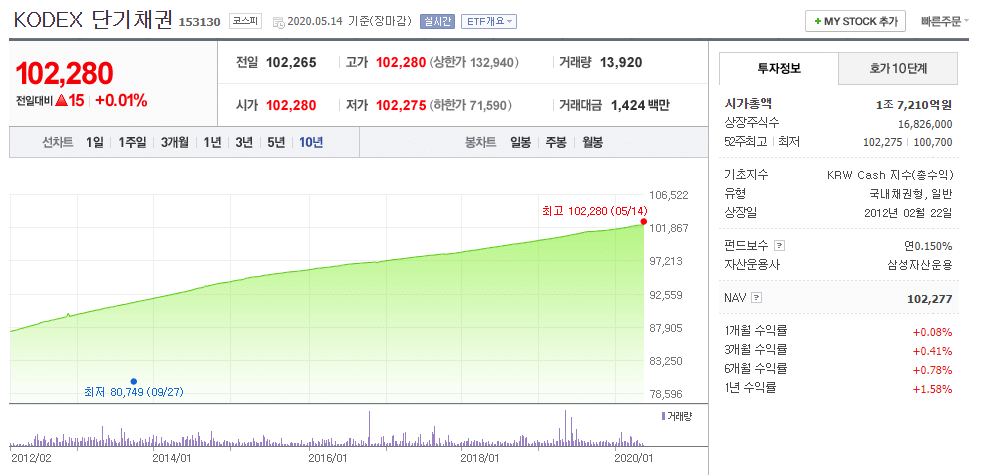Viewport: 981px width, 475px height.
Task: Click the 삼성자산운용 asset manager text
Action: point(922,265)
